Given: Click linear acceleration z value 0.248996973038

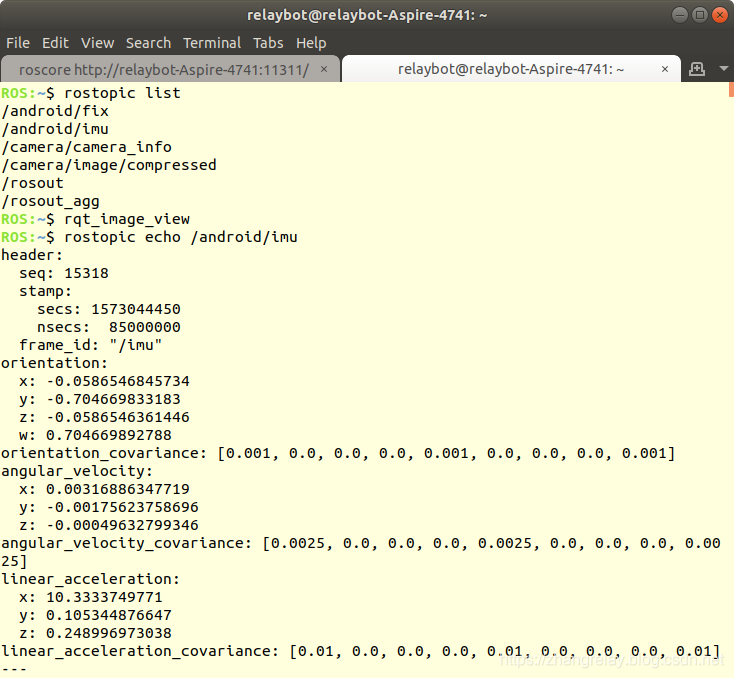Looking at the screenshot, I should (109, 633).
